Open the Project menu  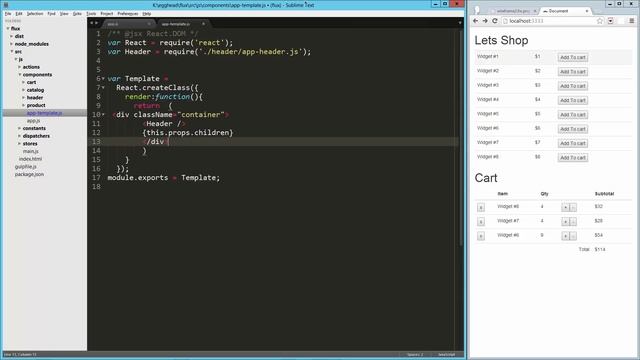pos(107,13)
